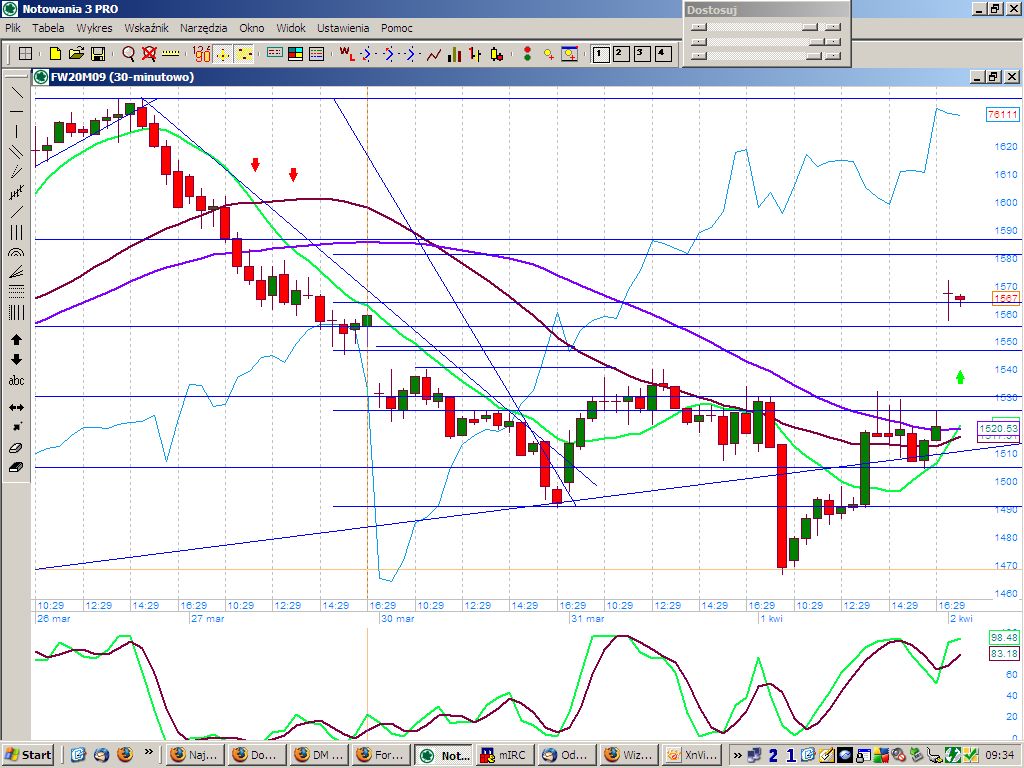Select the Fibonacci arcs tool

click(16, 253)
